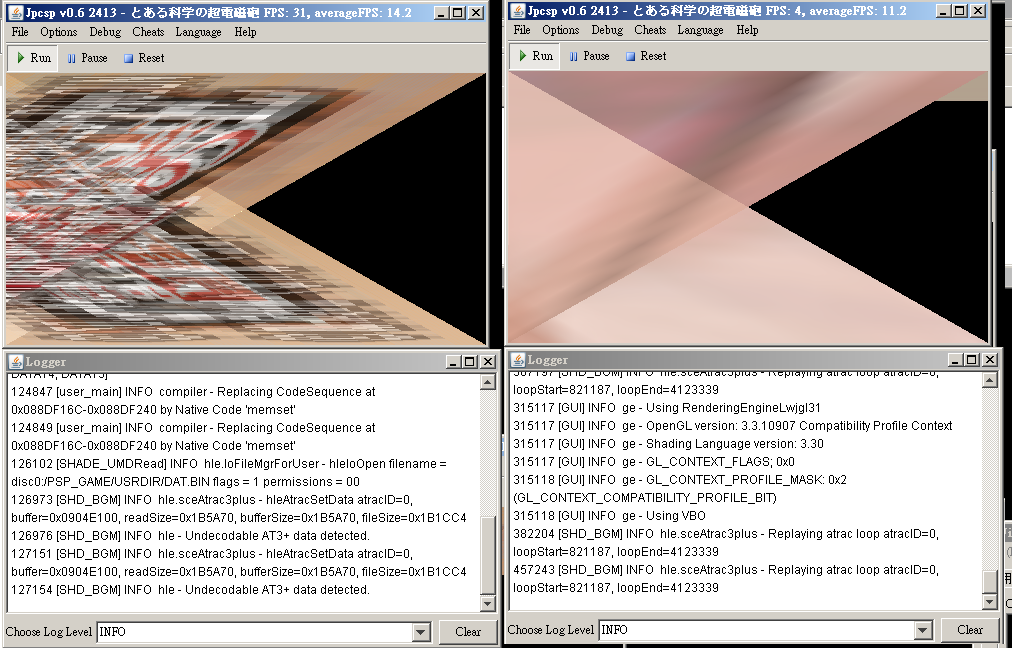Open Help menu in left Jpcsp window
The width and height of the screenshot is (1012, 648).
tap(245, 32)
